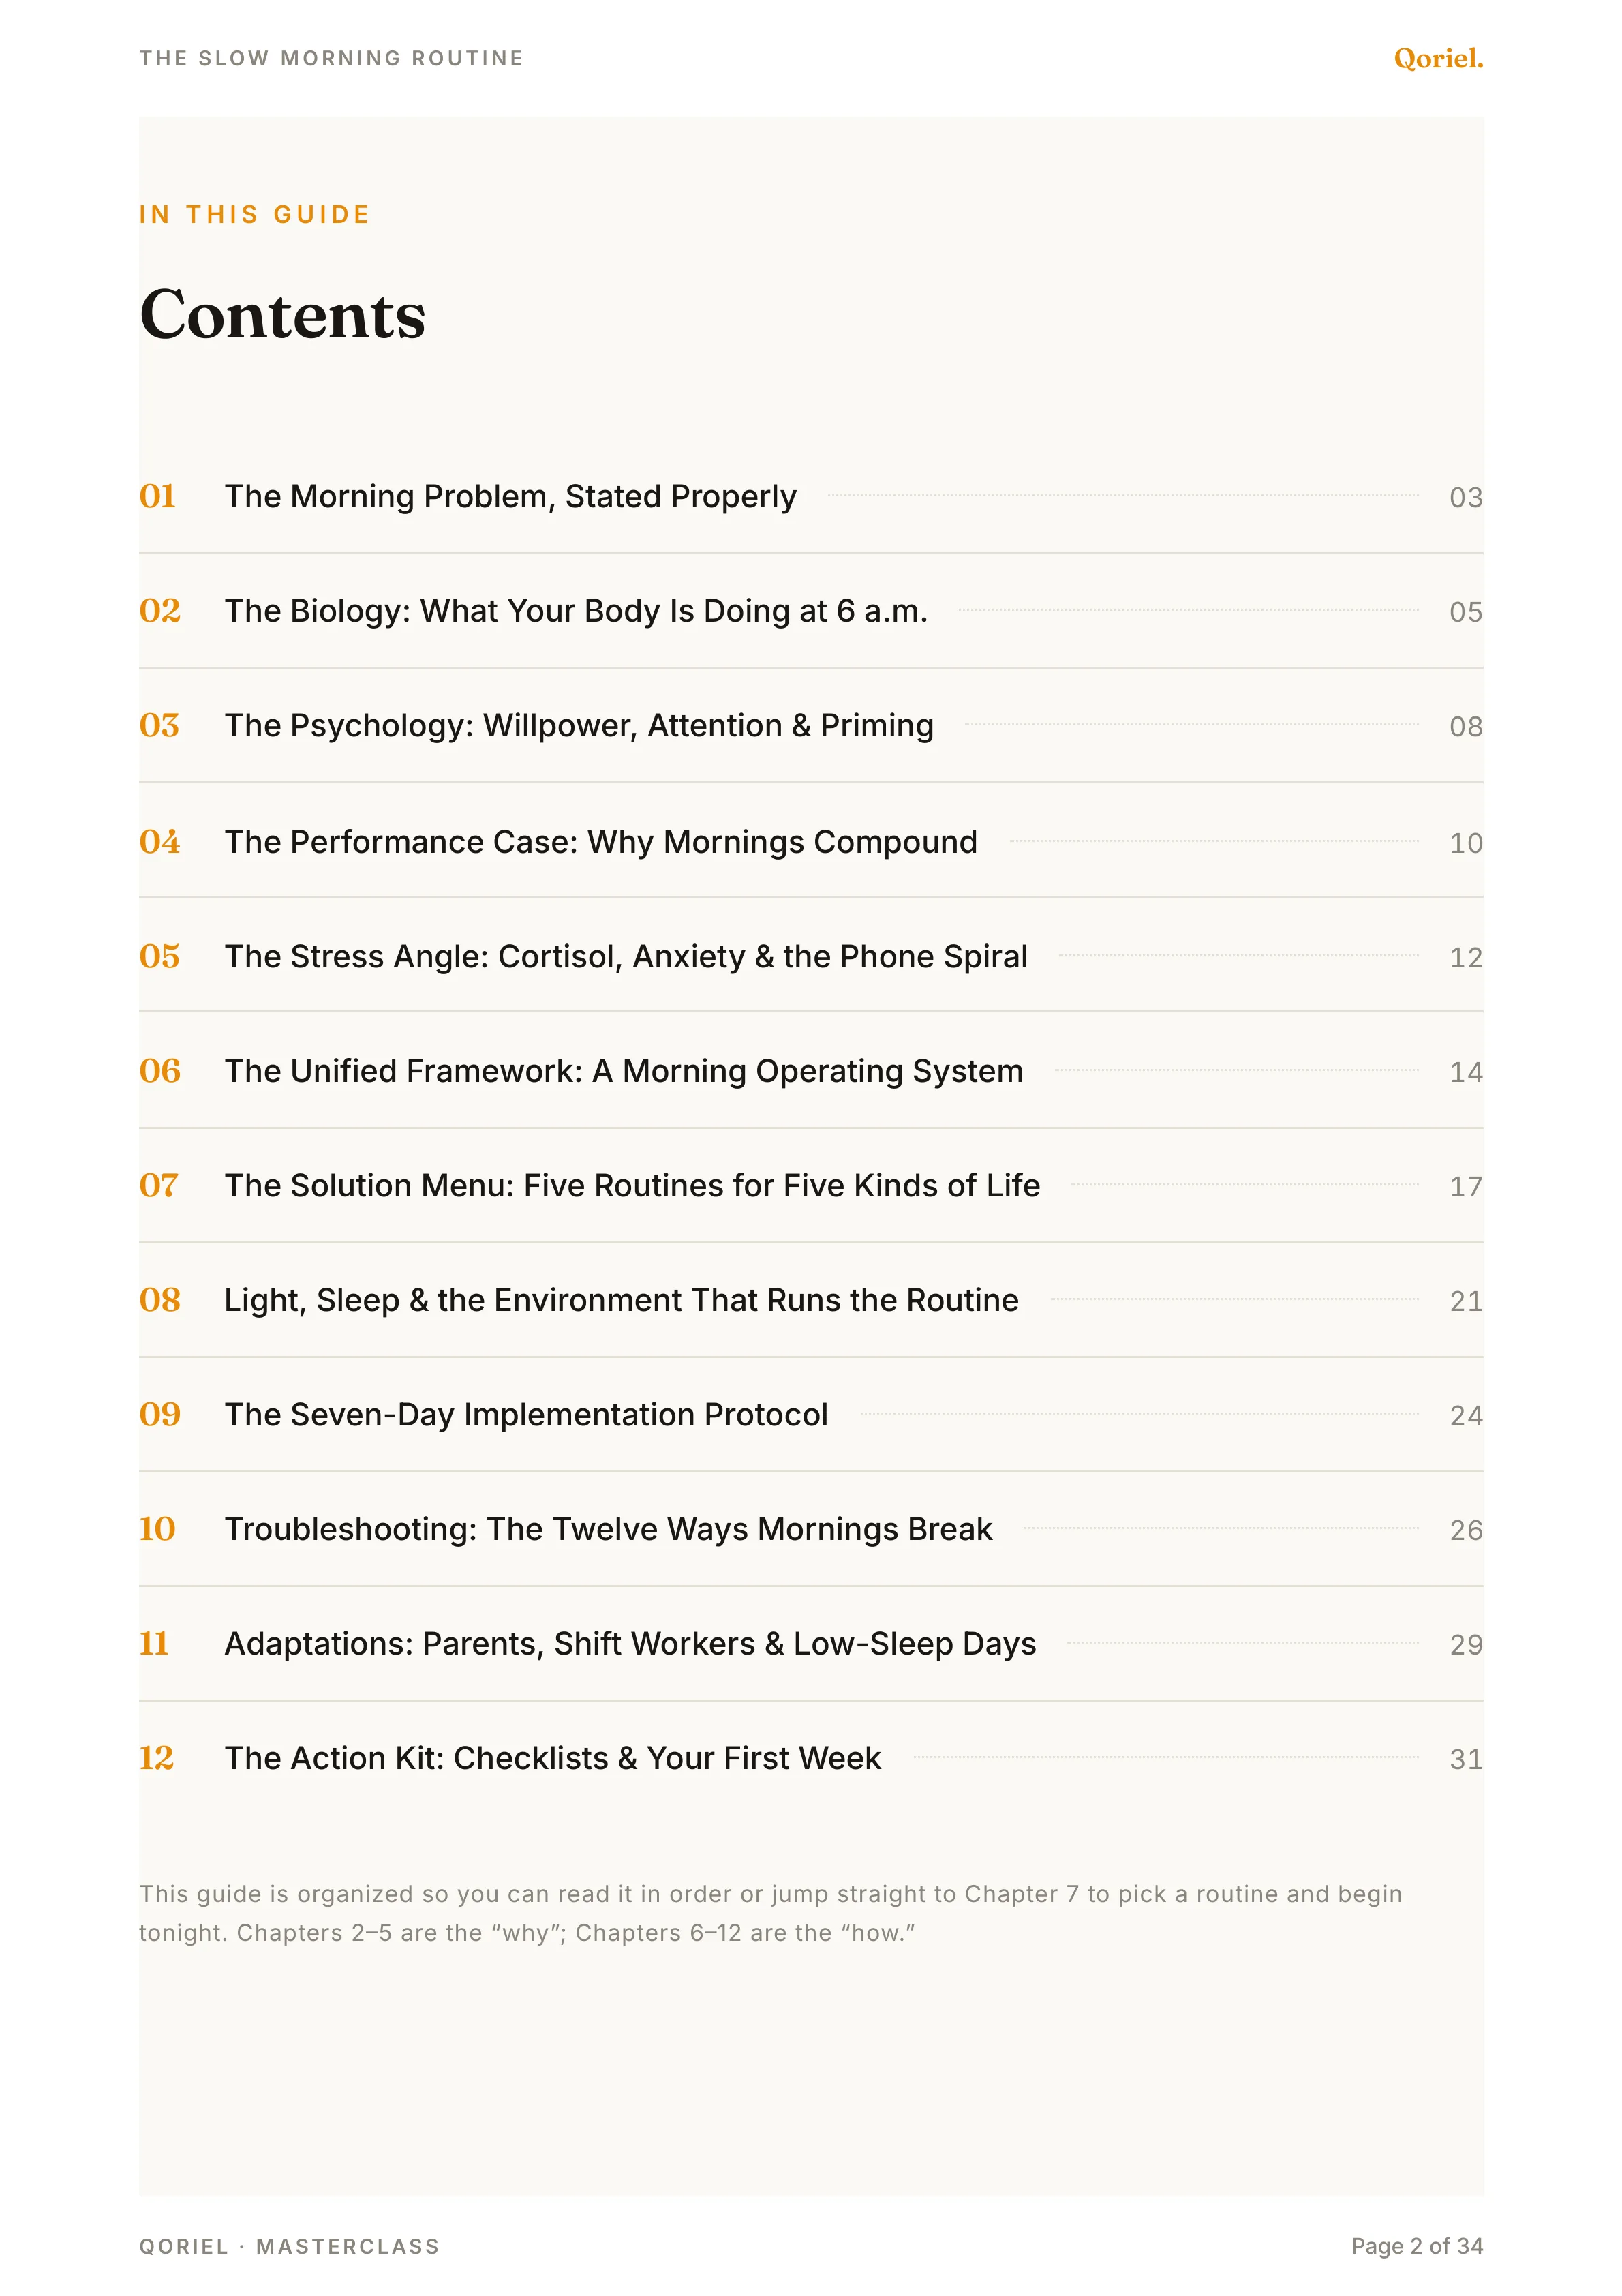Screen dimensions: 1622x2296
Task: Open 'The Solution Menu: Five Routines for Five Kinds of Life'
Action: [x=632, y=1185]
